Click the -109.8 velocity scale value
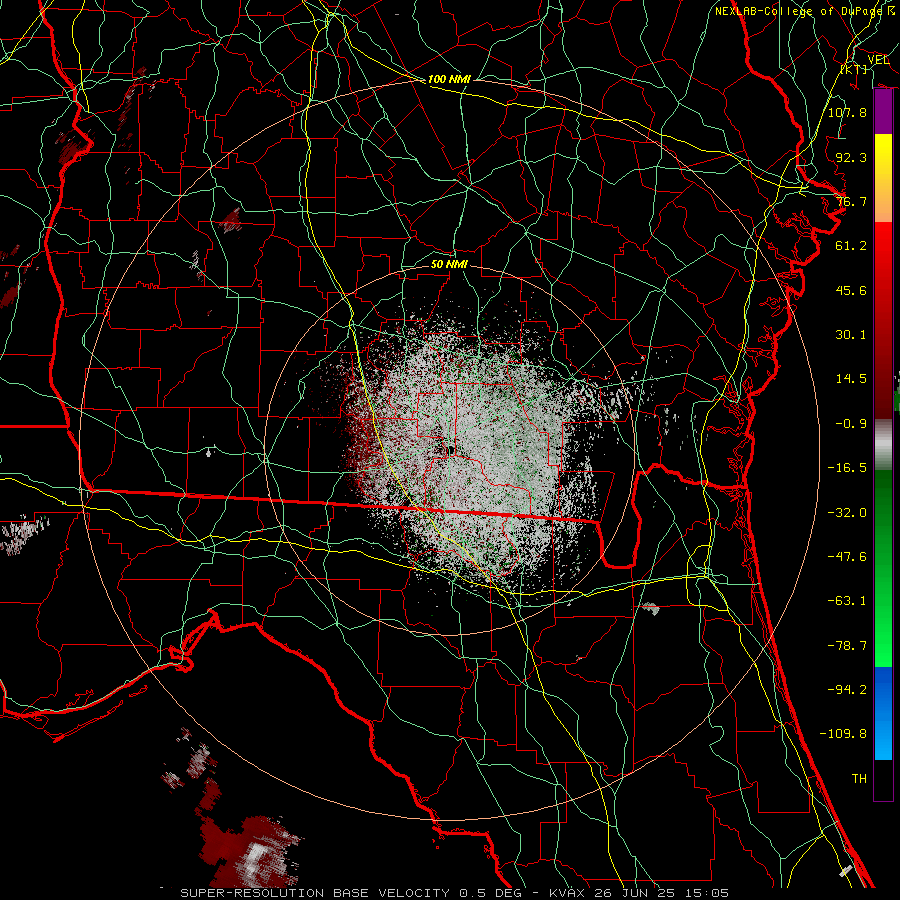The width and height of the screenshot is (900, 900). 843,734
